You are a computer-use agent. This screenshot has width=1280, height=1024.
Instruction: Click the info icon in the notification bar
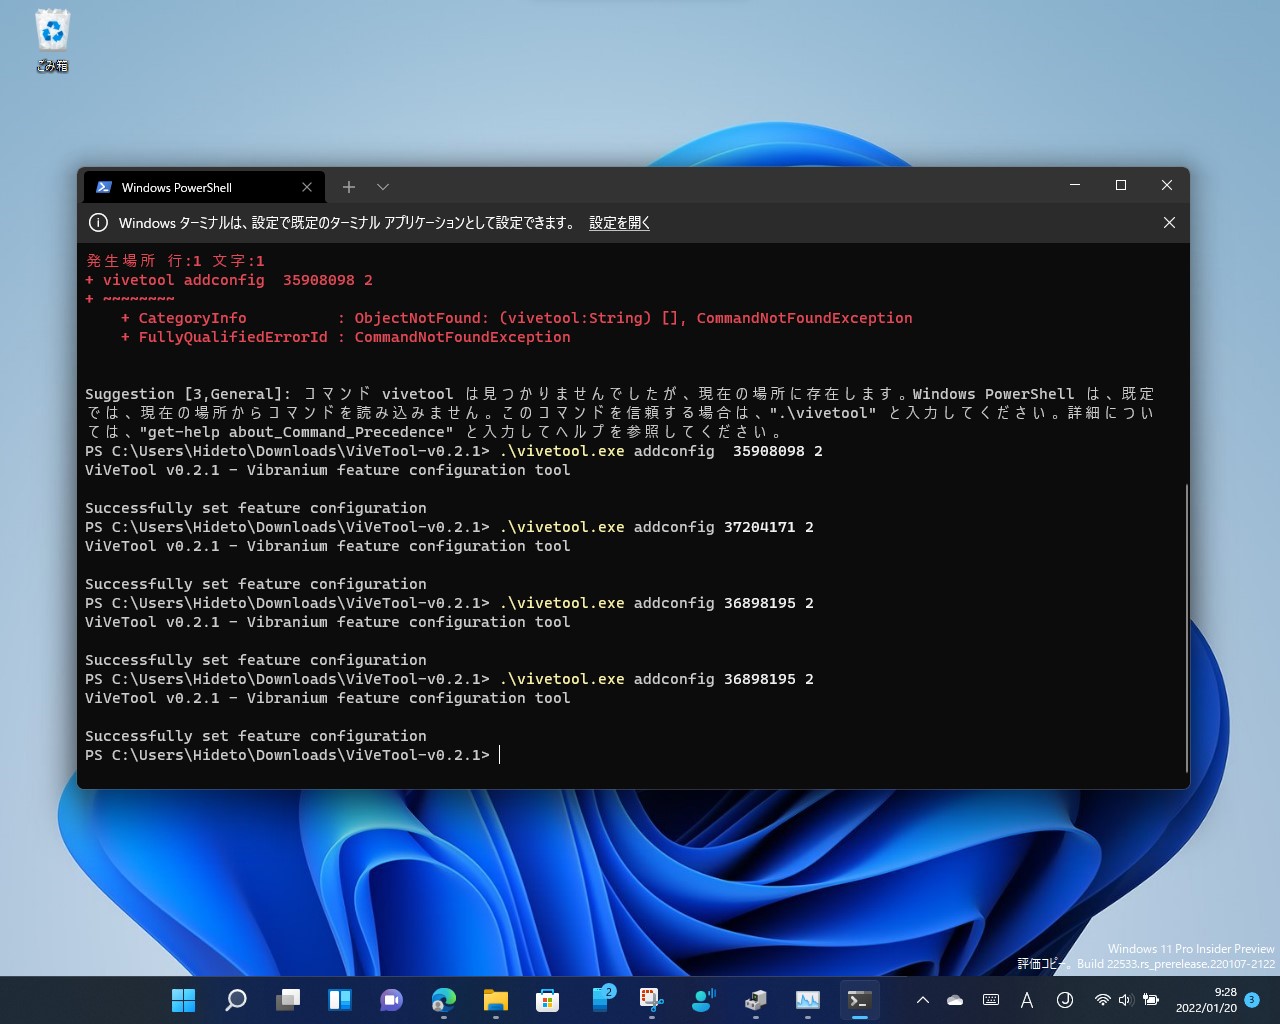tap(98, 223)
